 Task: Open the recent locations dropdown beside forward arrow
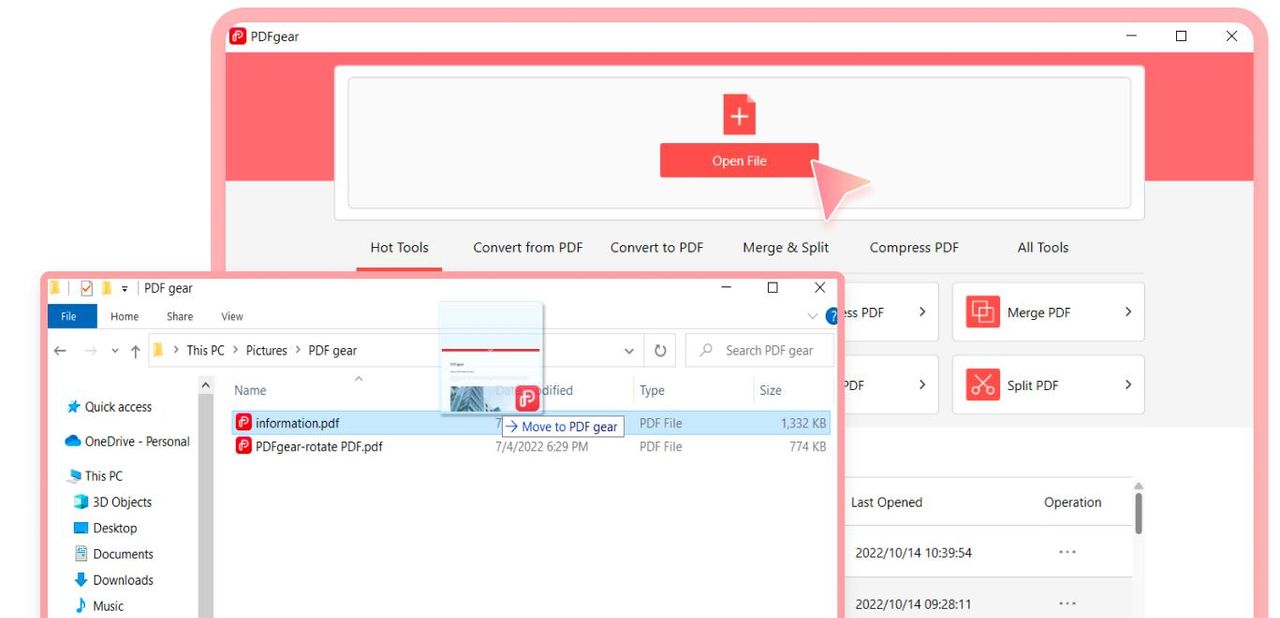point(115,351)
